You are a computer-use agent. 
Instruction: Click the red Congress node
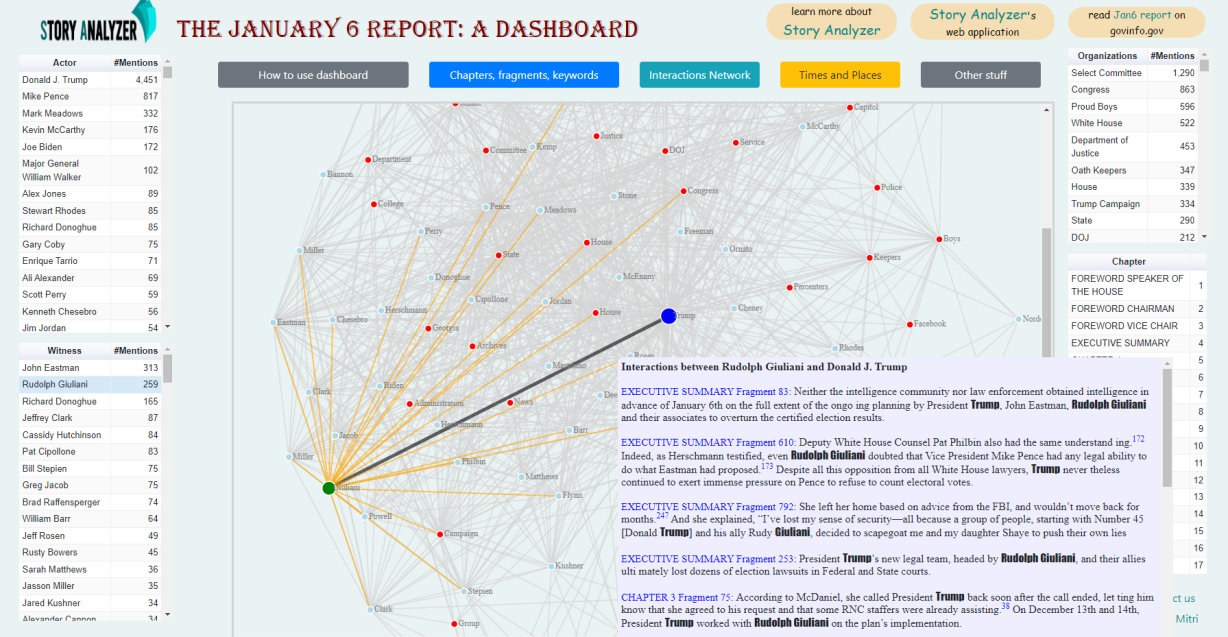tap(684, 191)
